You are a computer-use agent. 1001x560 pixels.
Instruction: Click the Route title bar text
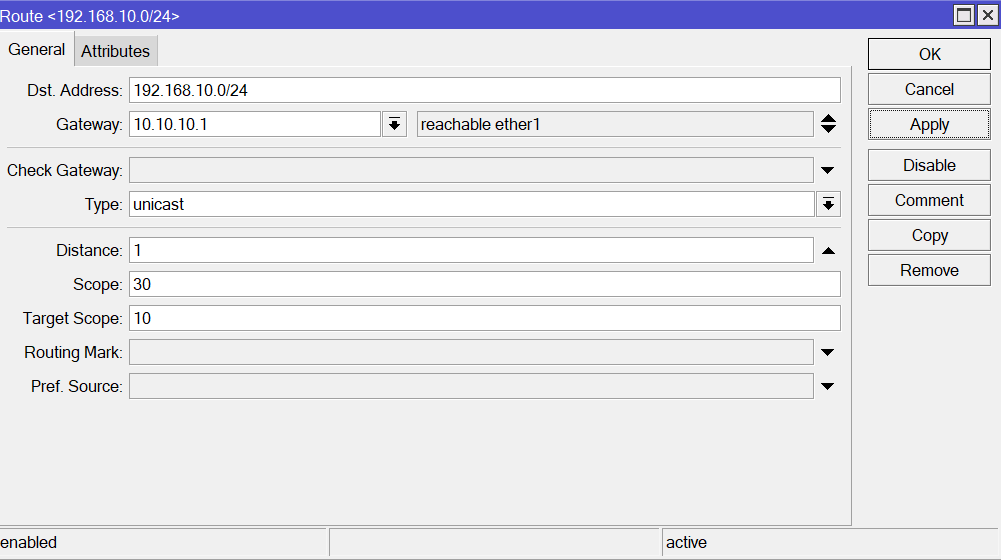pos(89,16)
